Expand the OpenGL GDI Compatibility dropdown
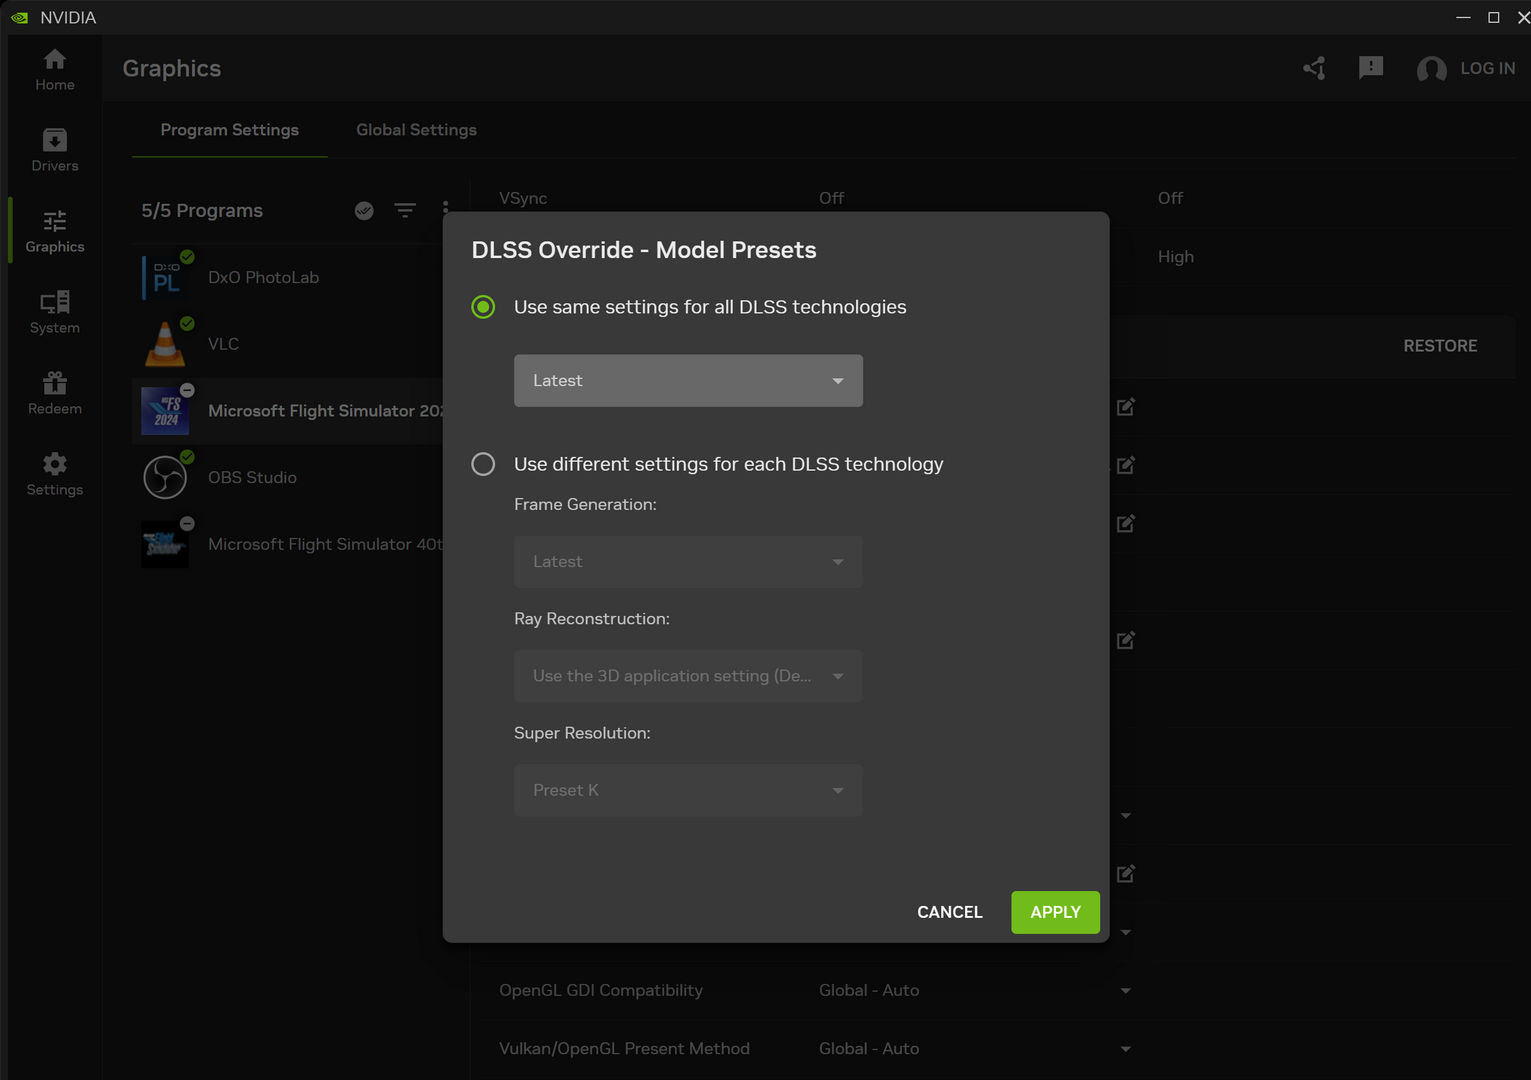 (1126, 991)
